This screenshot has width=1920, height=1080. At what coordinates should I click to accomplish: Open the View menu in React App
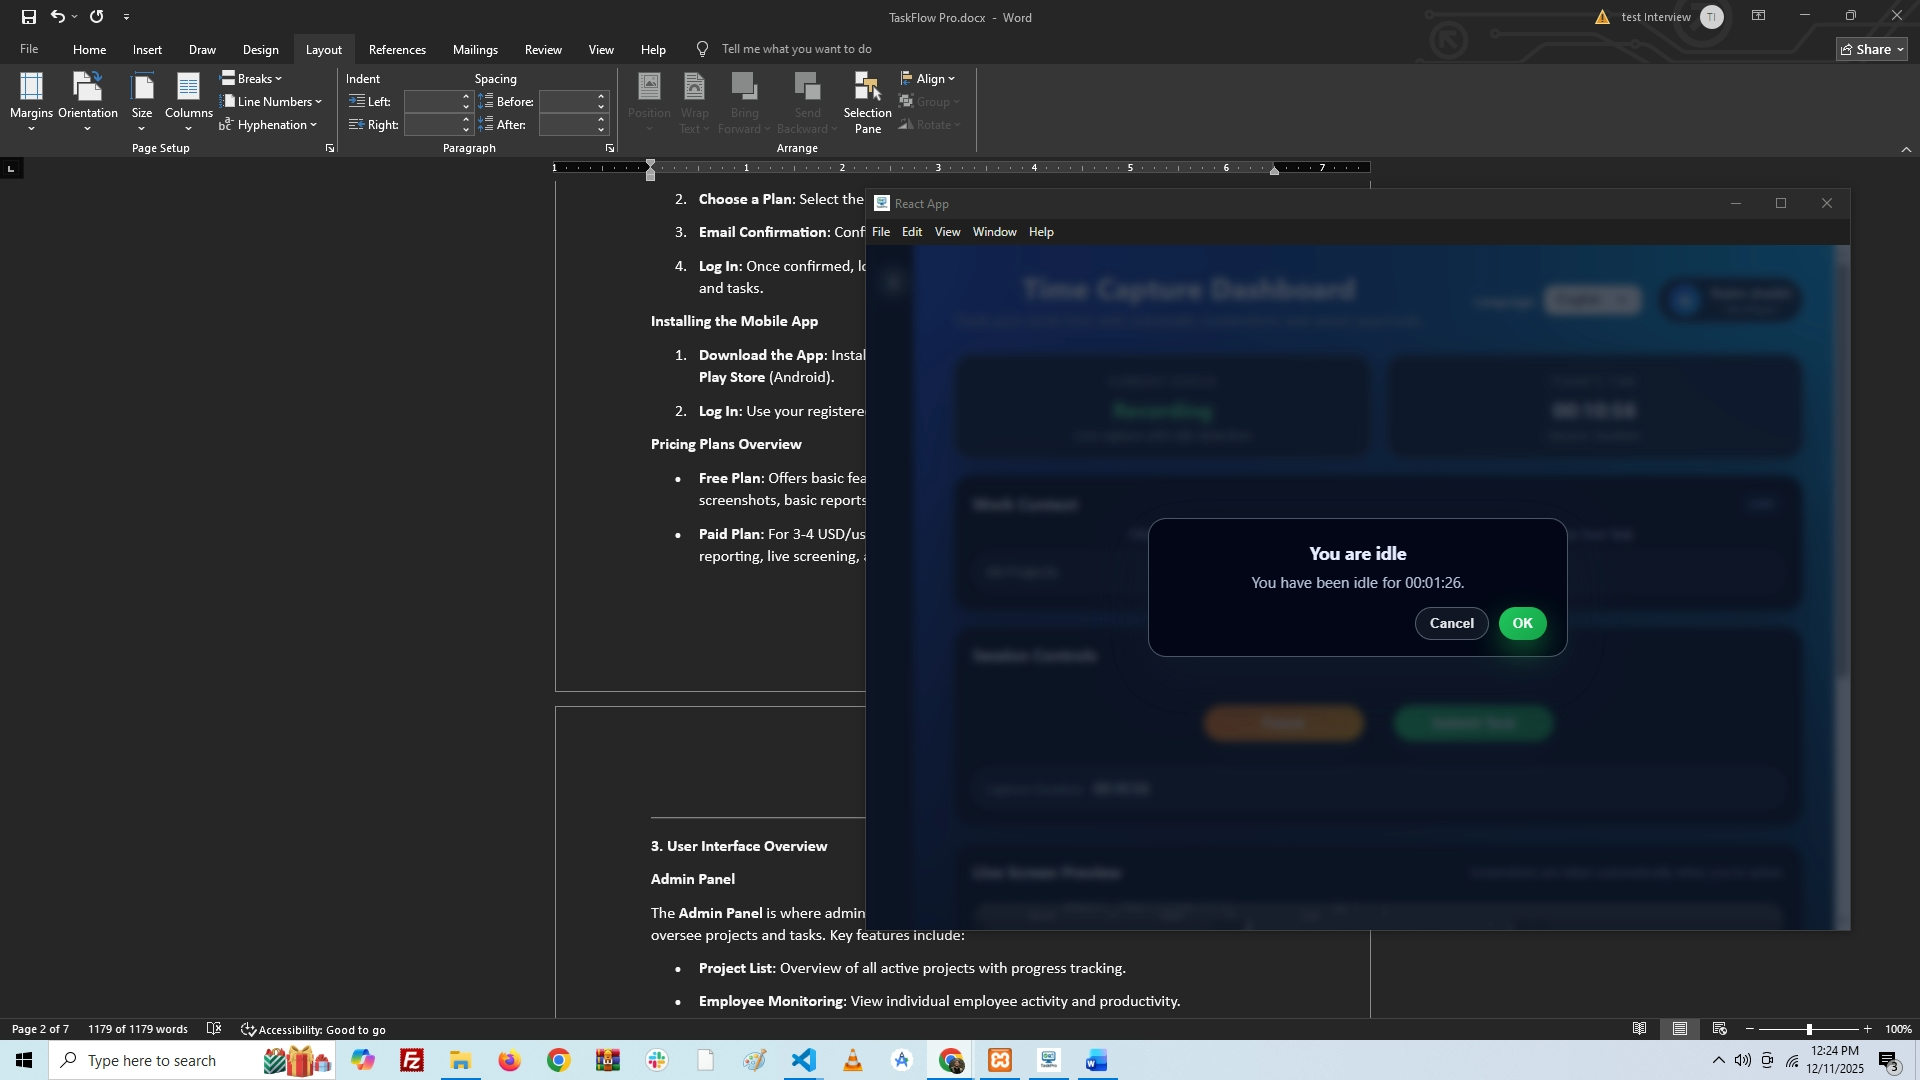tap(947, 232)
